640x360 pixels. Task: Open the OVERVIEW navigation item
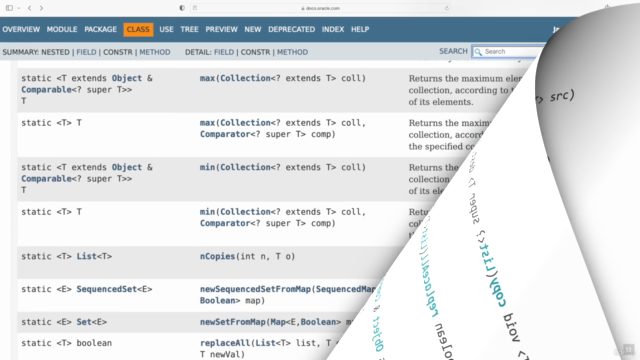point(21,29)
